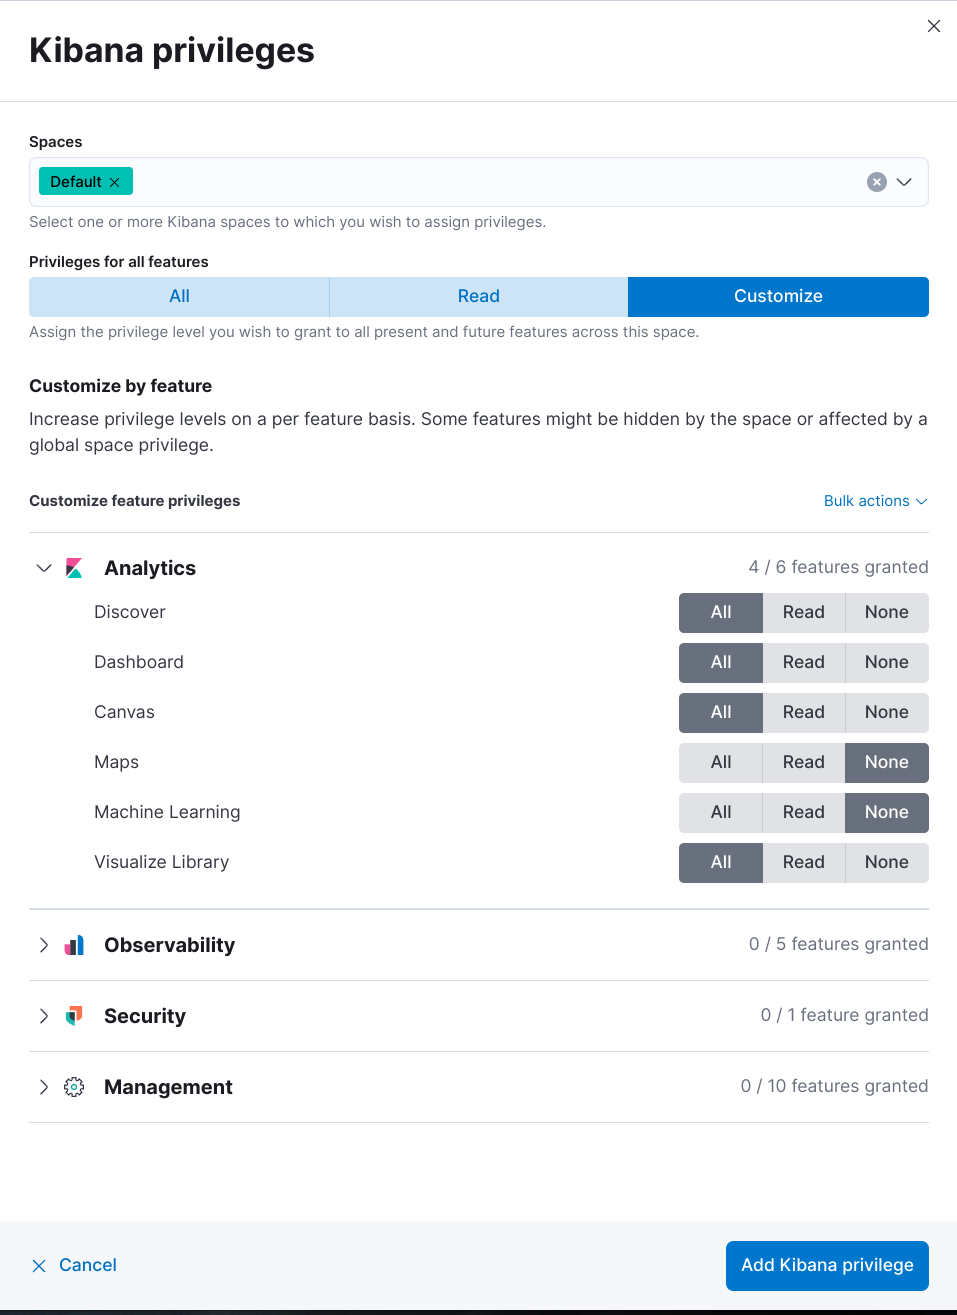Viewport: 957px width, 1315px height.
Task: Click the Observability icon
Action: pos(74,944)
